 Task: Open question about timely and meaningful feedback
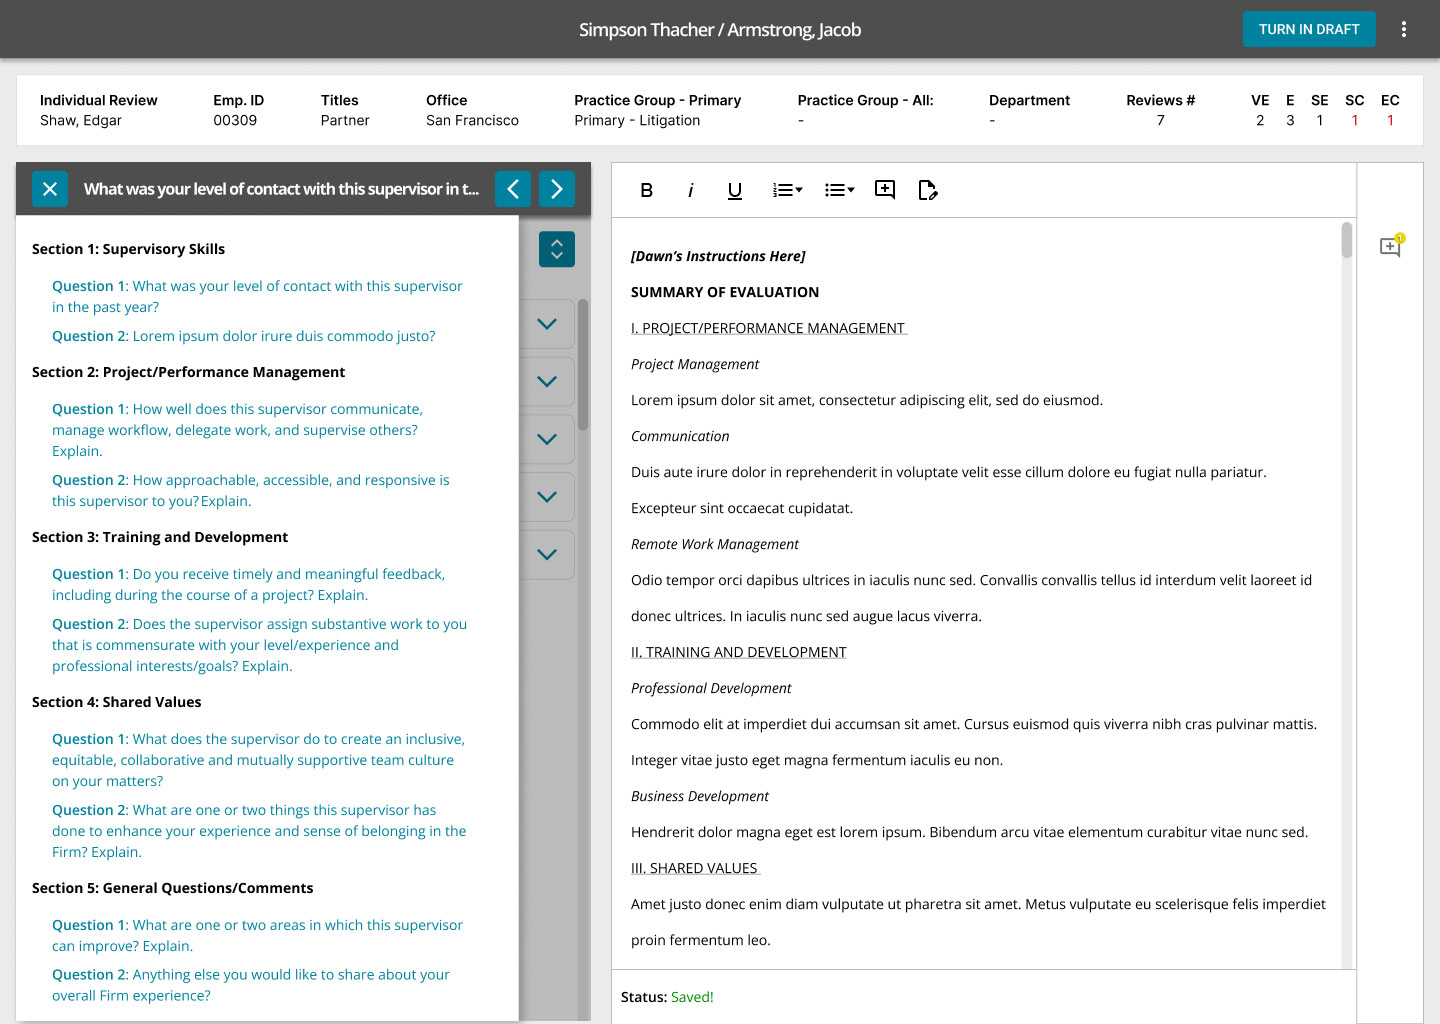click(x=248, y=584)
